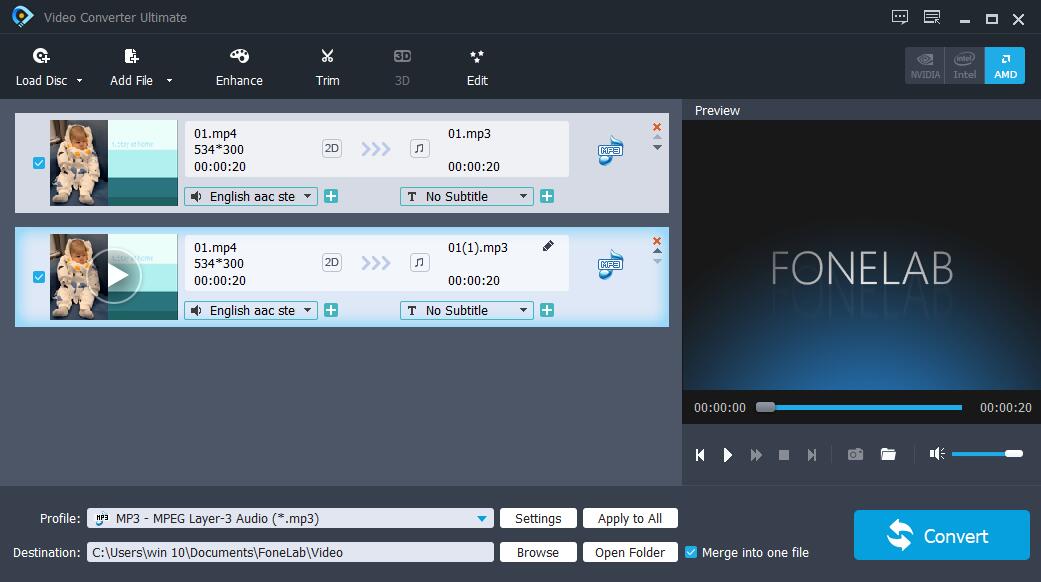Uncheck the first 01.mp4 item checkbox
This screenshot has width=1041, height=582.
pyautogui.click(x=39, y=163)
